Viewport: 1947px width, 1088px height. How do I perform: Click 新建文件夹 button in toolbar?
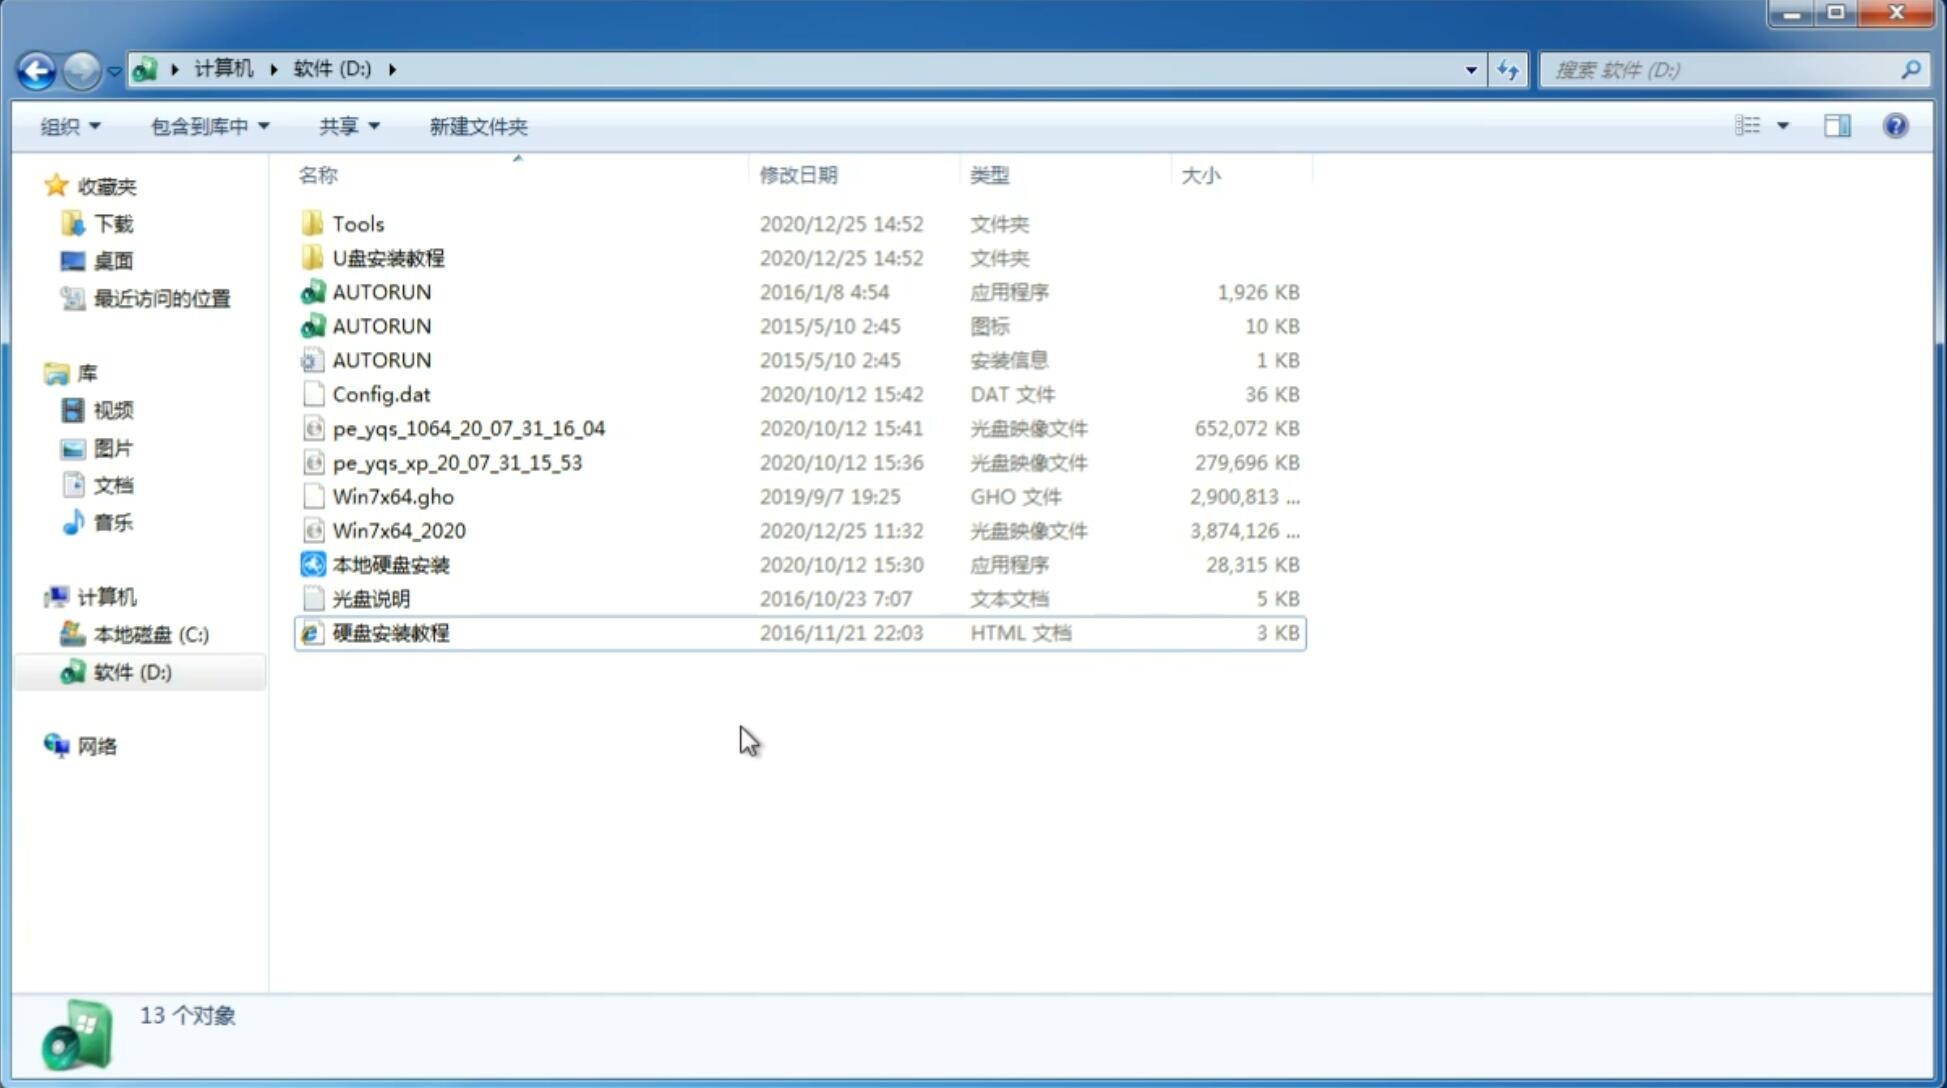479,126
